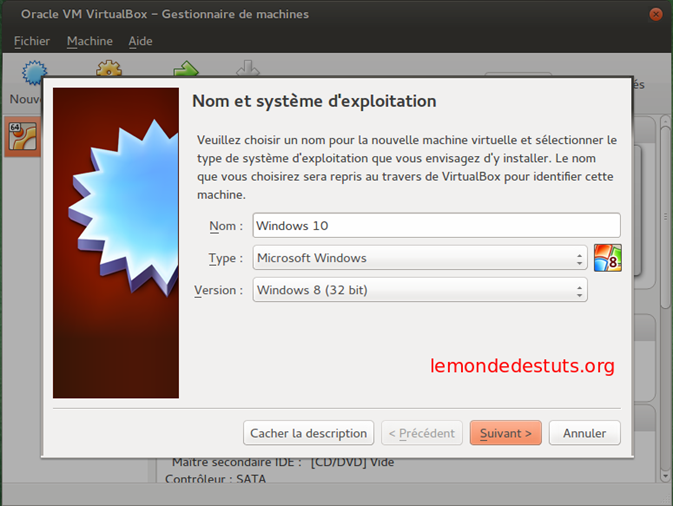
Task: Click the right-side vertical scrollbar
Action: coord(665,217)
